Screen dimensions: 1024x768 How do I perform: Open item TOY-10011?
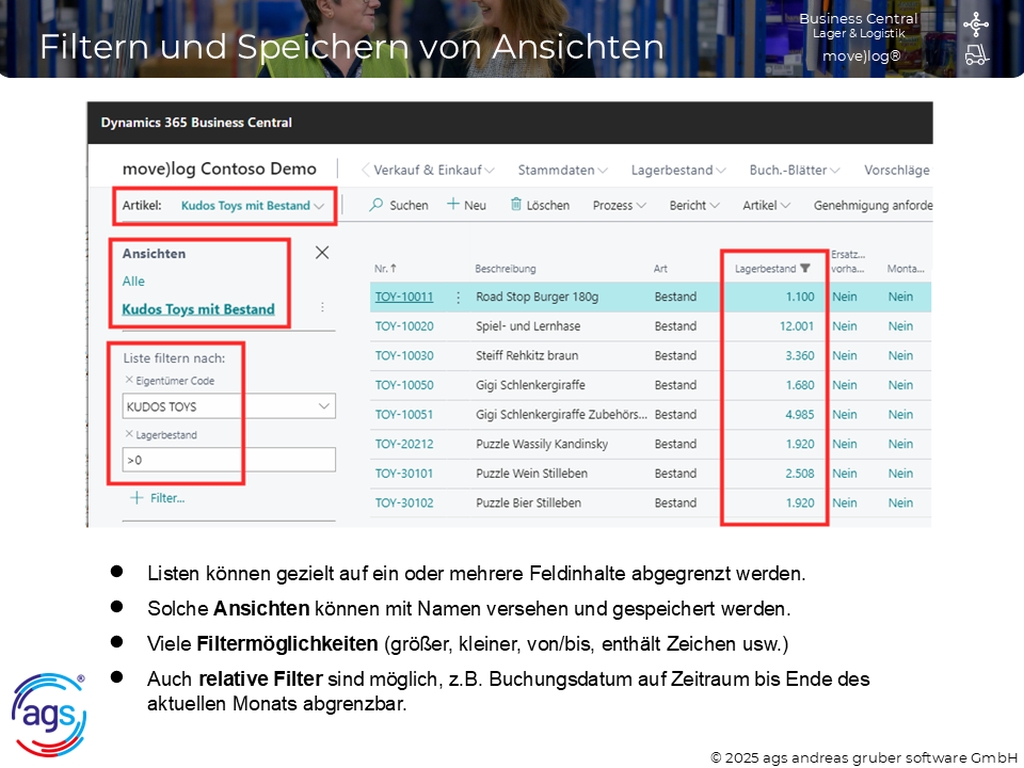pos(404,297)
